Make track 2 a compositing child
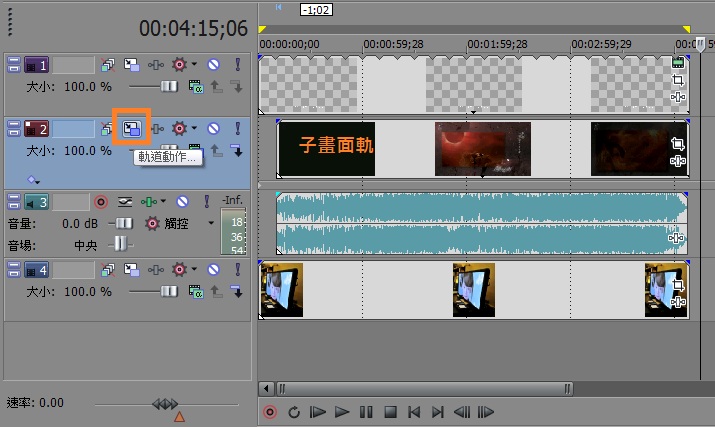 tap(237, 150)
